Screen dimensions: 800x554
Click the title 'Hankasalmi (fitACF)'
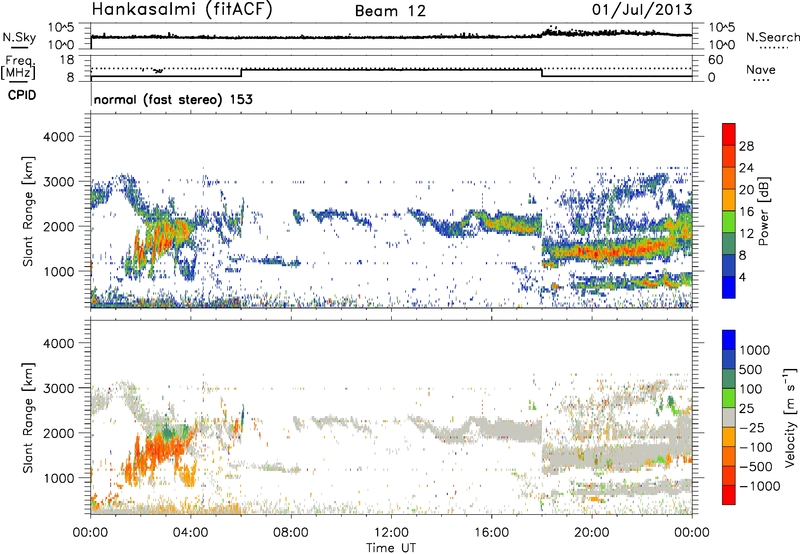[182, 10]
